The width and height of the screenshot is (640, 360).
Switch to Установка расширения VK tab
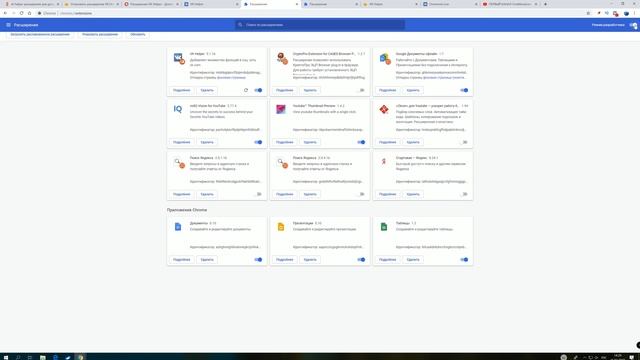click(92, 4)
